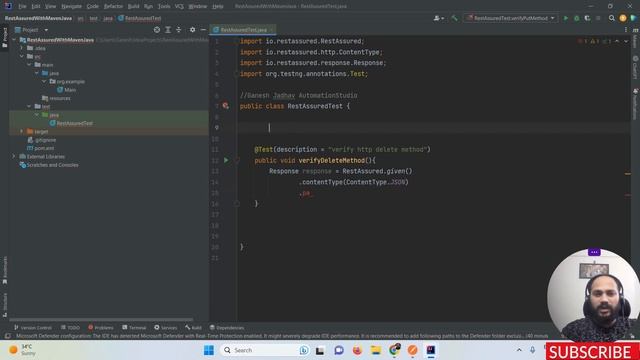Open the Maven tool window icon

click(636, 38)
